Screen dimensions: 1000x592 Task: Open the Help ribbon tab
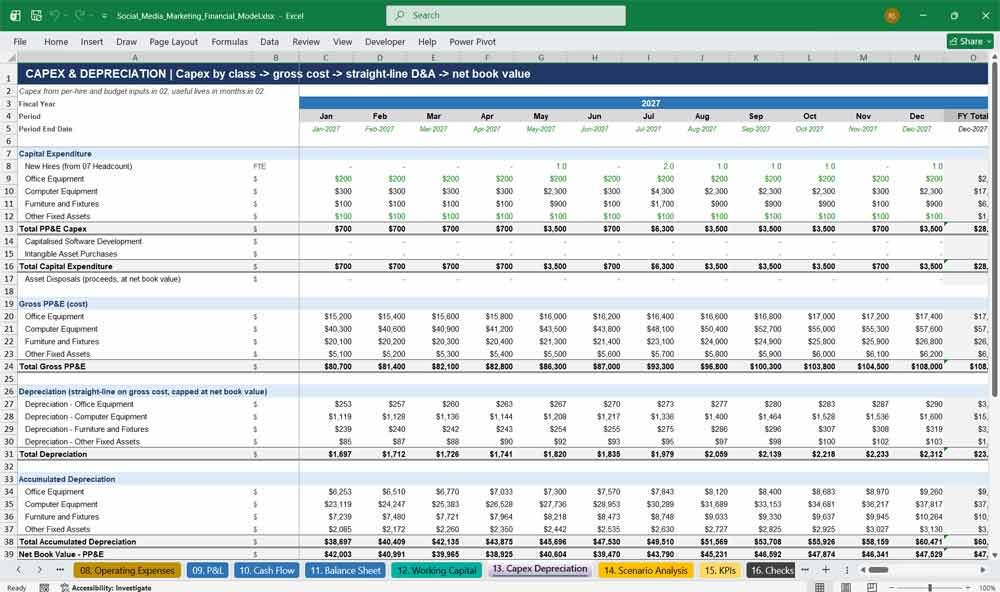(427, 41)
